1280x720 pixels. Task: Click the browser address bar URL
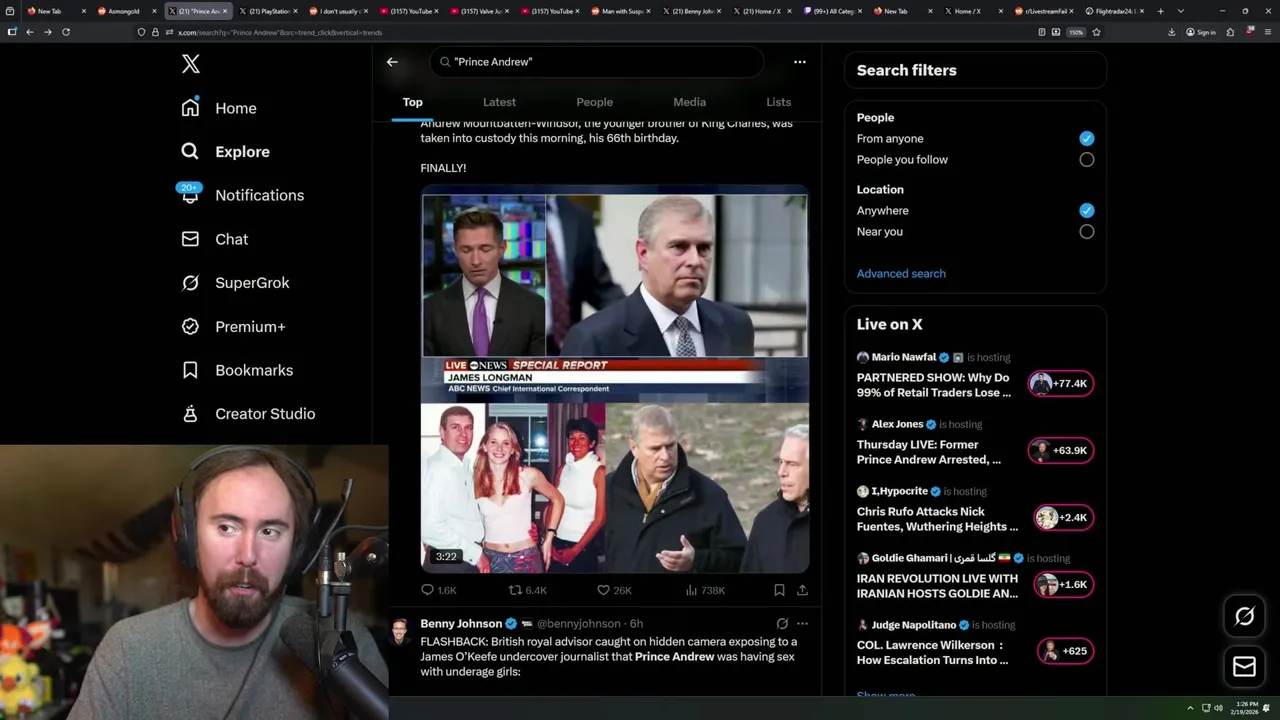(x=280, y=32)
